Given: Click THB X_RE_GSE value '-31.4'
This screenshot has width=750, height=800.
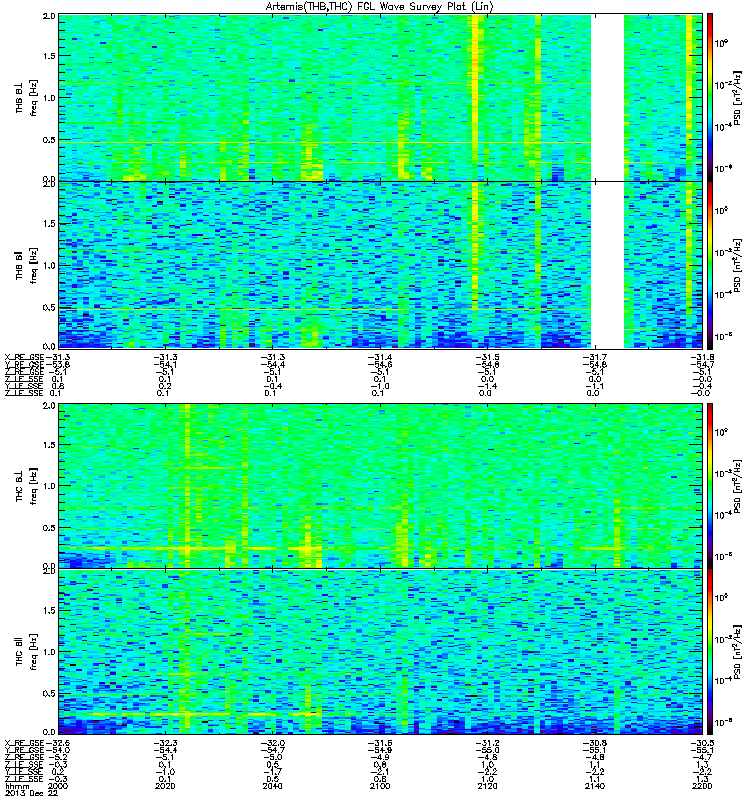Looking at the screenshot, I should 380,358.
